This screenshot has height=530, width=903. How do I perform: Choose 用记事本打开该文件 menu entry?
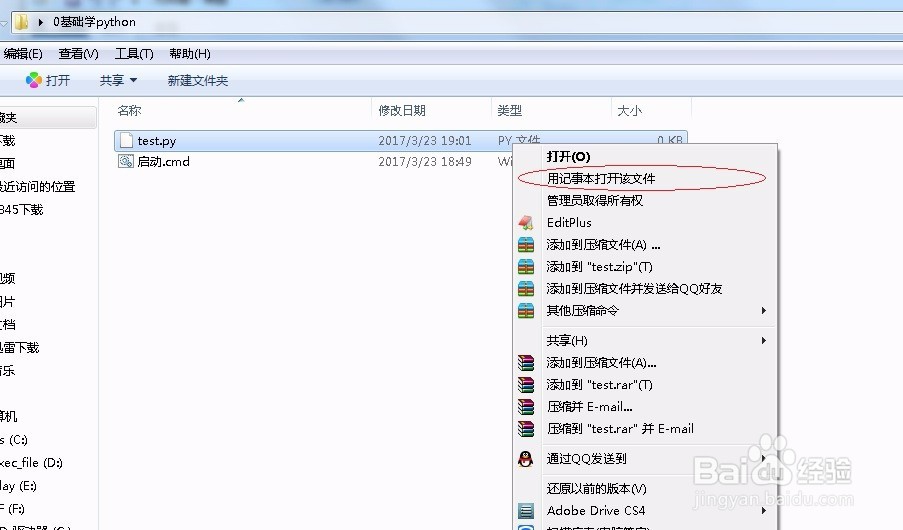601,179
